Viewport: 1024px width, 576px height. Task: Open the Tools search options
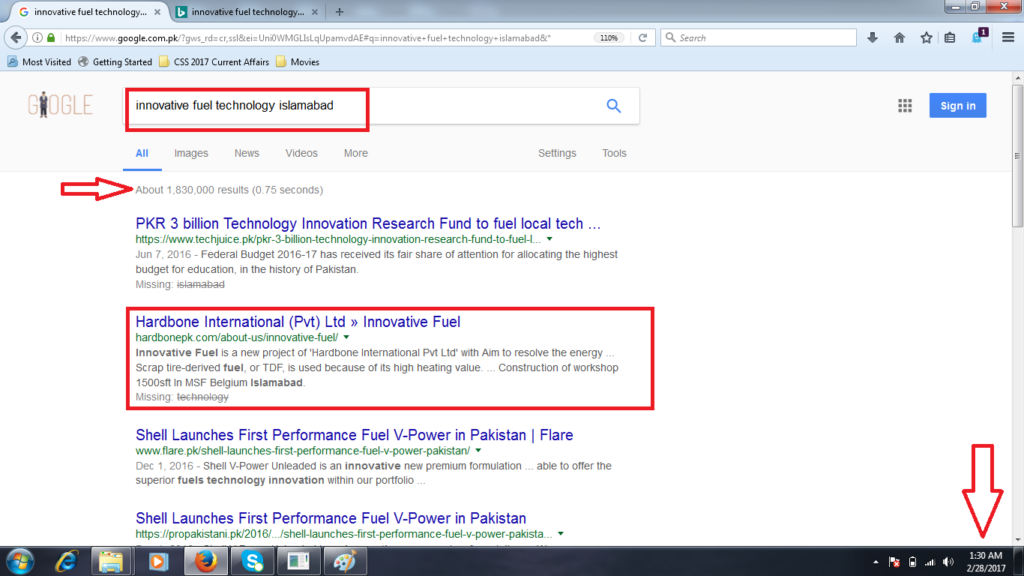pyautogui.click(x=614, y=153)
